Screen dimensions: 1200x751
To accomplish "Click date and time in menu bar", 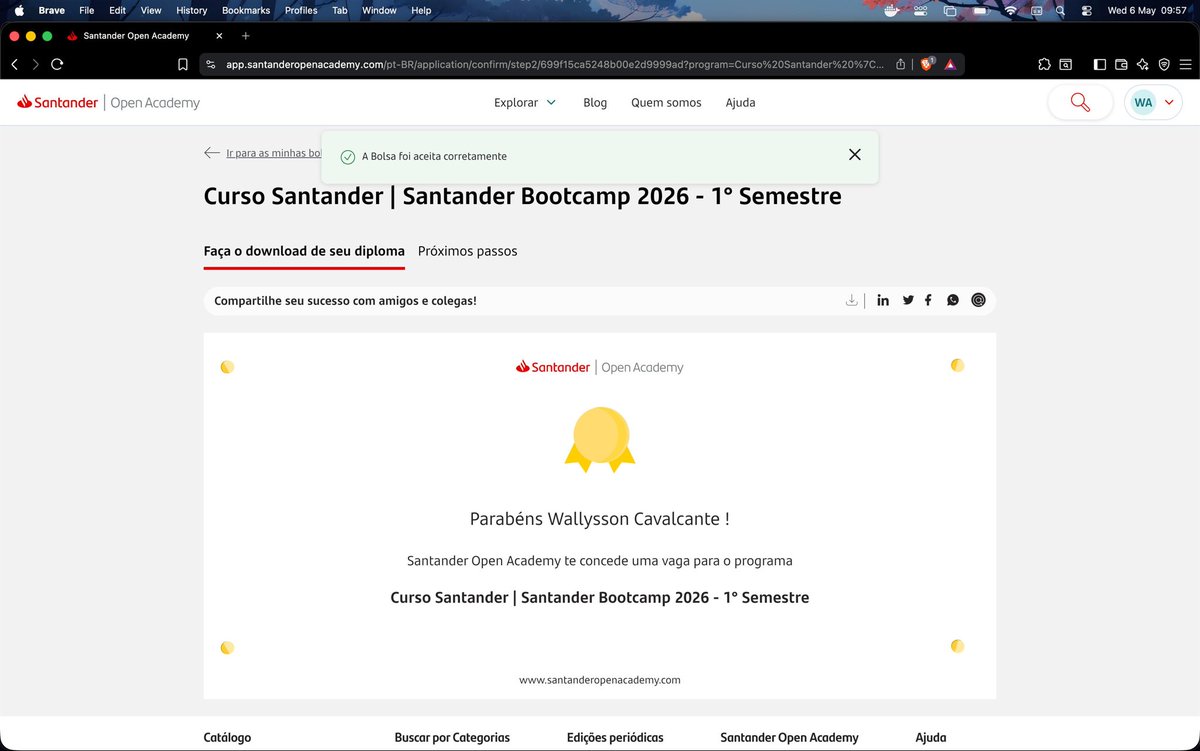I will tap(1146, 10).
